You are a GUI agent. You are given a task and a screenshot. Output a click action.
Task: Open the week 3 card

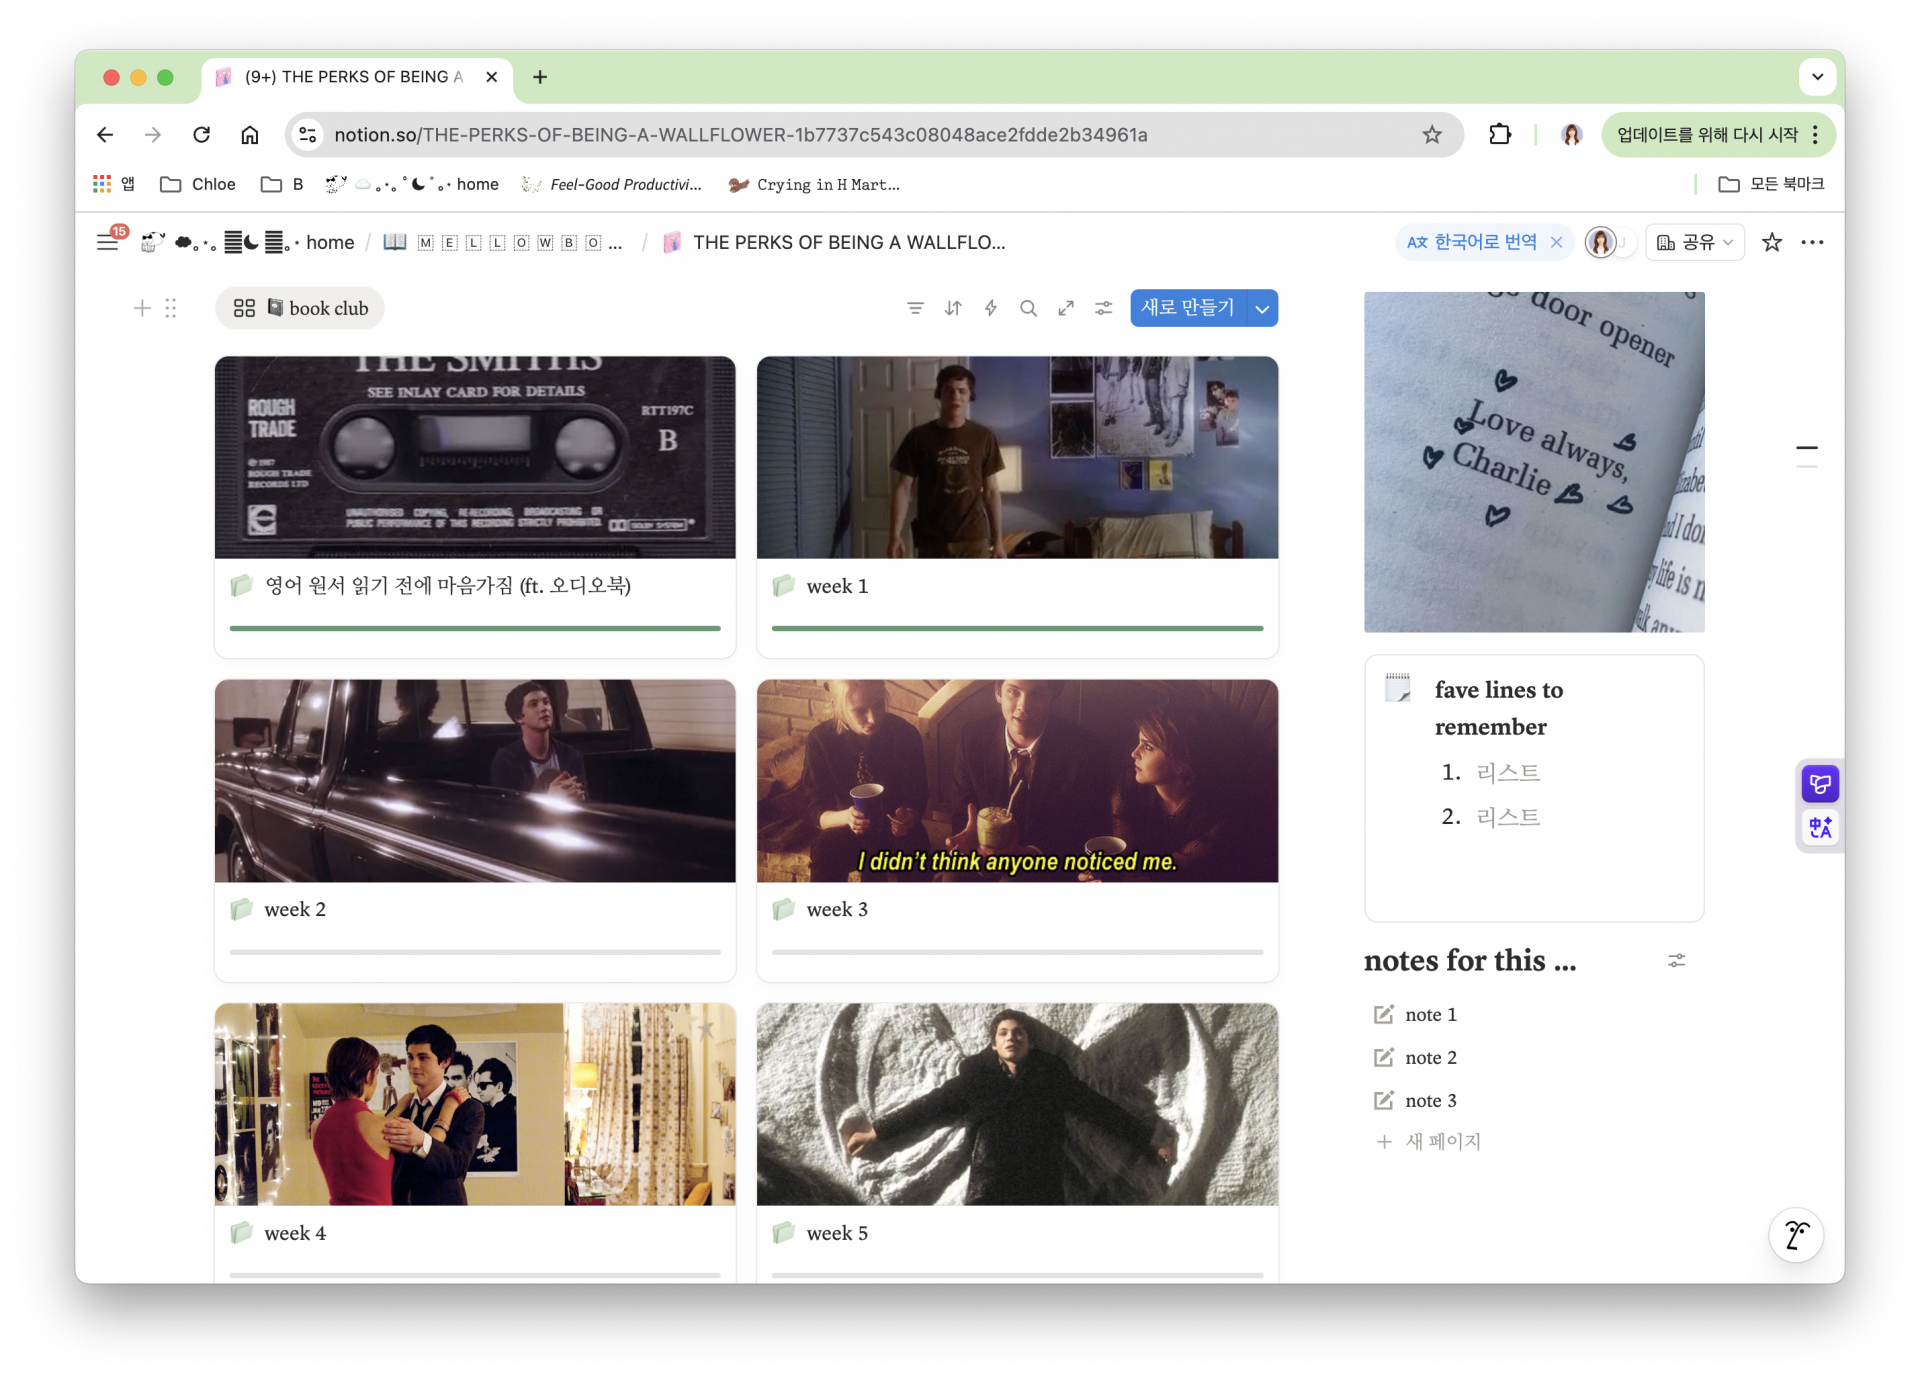[1017, 830]
